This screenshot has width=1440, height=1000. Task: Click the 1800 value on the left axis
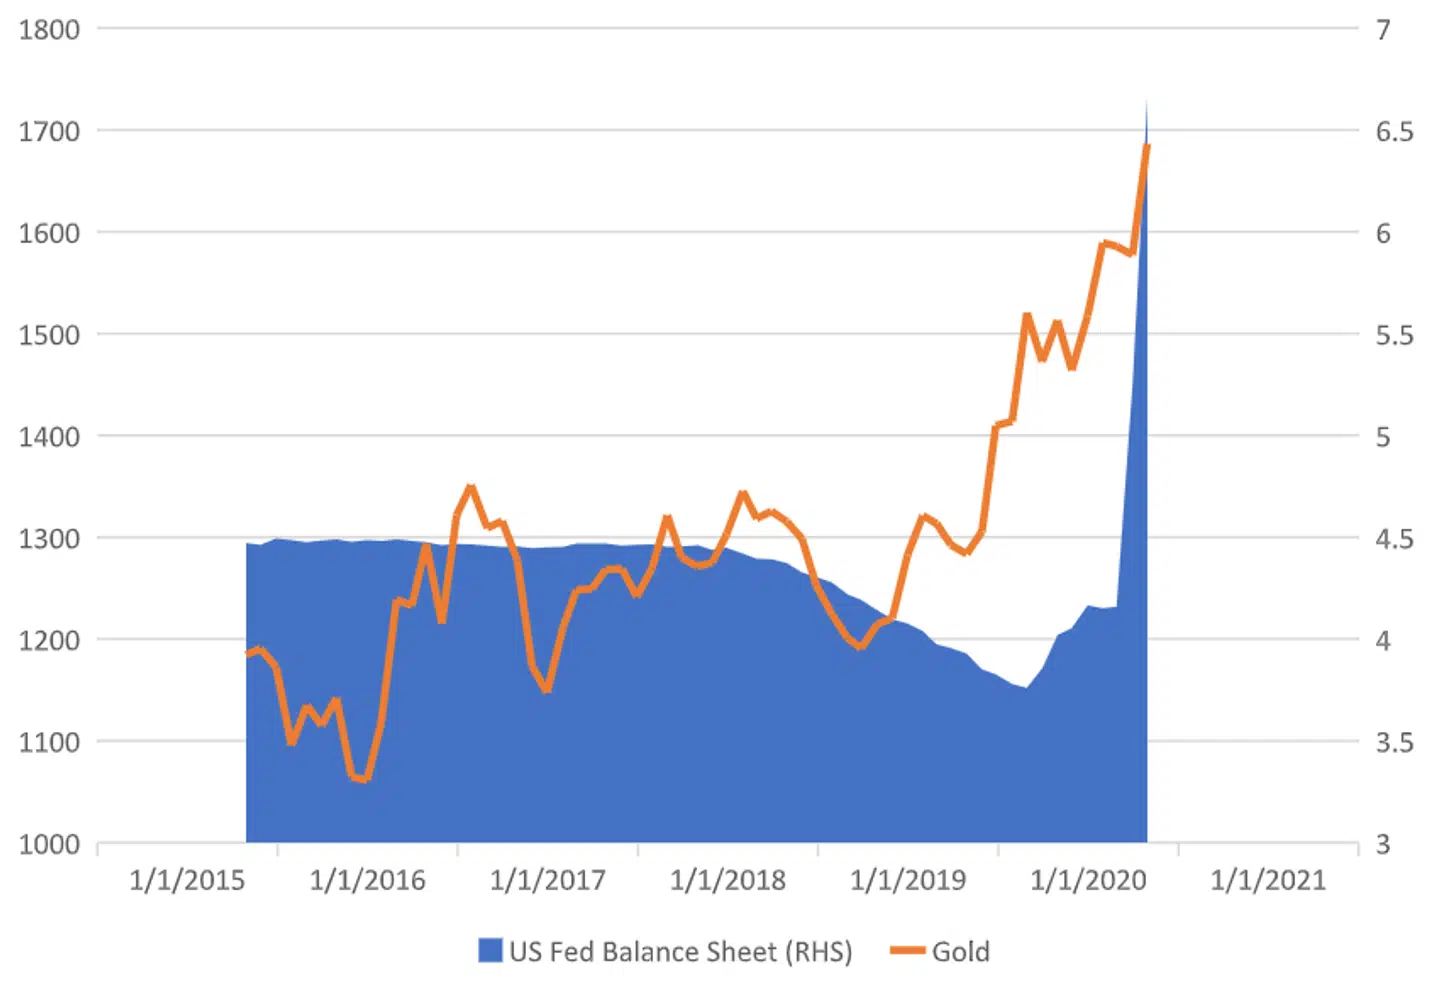pos(49,30)
